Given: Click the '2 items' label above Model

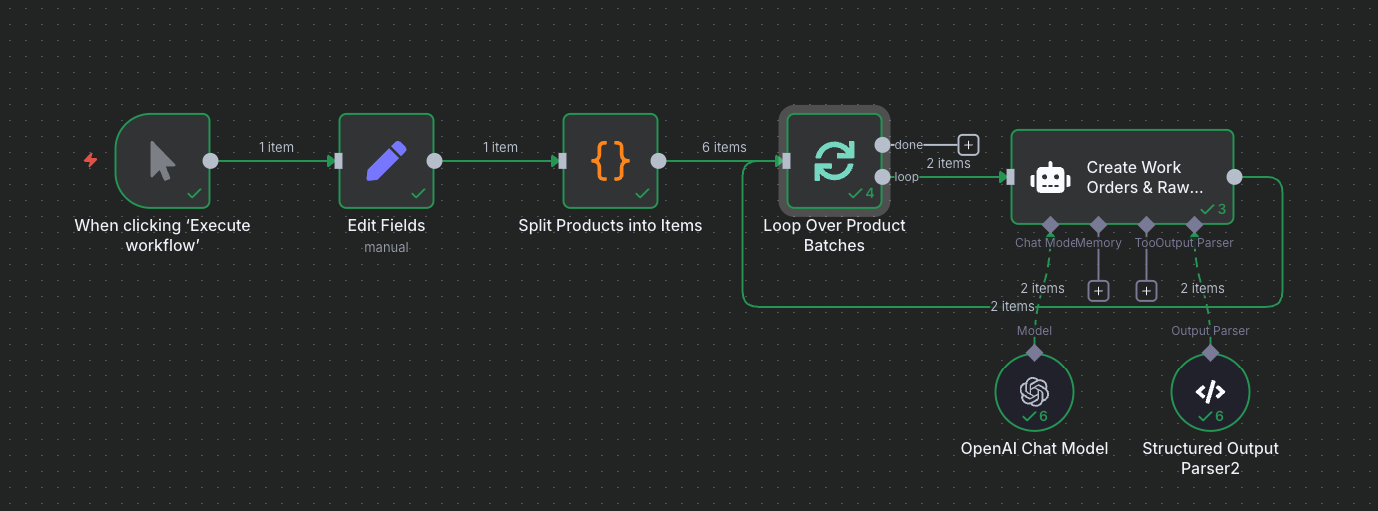Looking at the screenshot, I should pos(1042,288).
